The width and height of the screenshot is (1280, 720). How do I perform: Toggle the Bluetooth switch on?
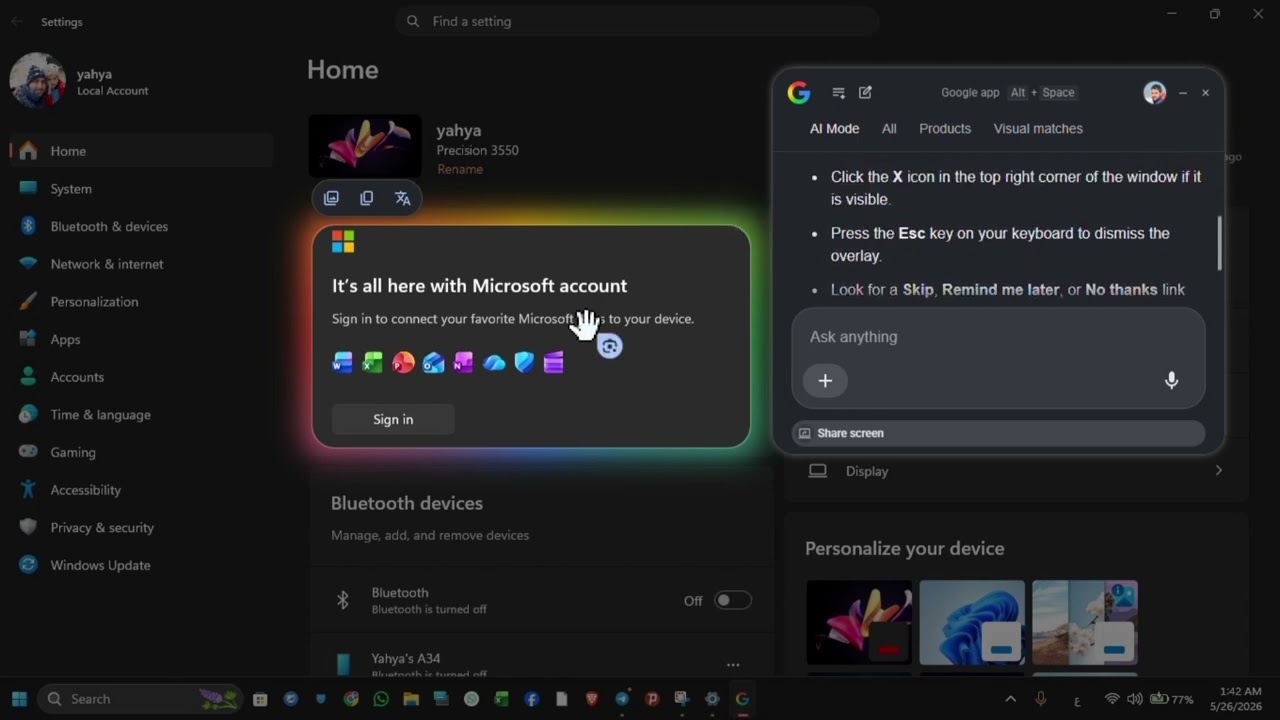732,600
